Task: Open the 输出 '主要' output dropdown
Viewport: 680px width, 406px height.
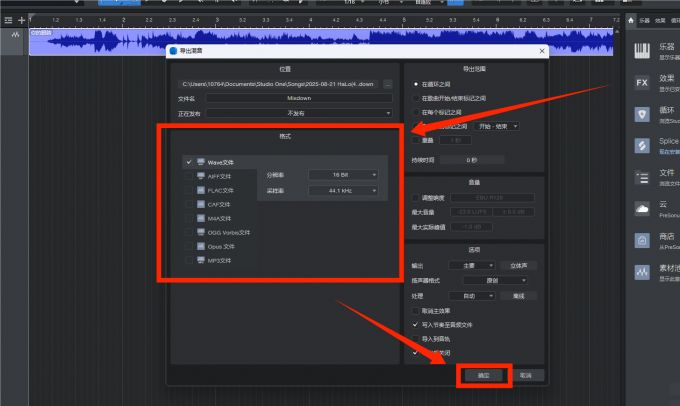Action: pos(471,265)
